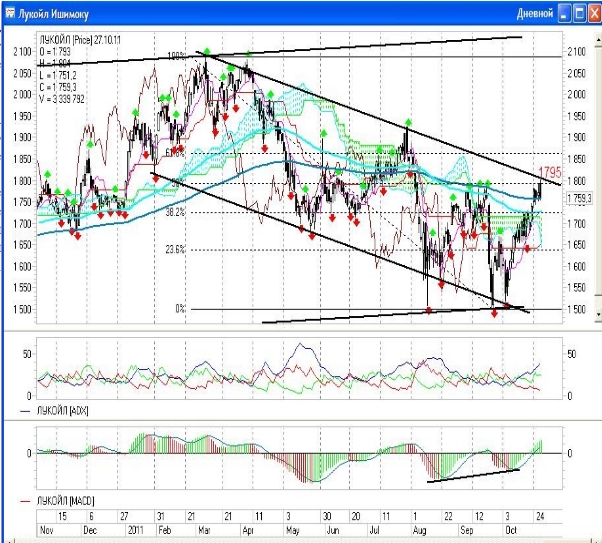The height and width of the screenshot is (543, 602).
Task: Click the 'Aug' month label on time axis
Action: click(419, 530)
